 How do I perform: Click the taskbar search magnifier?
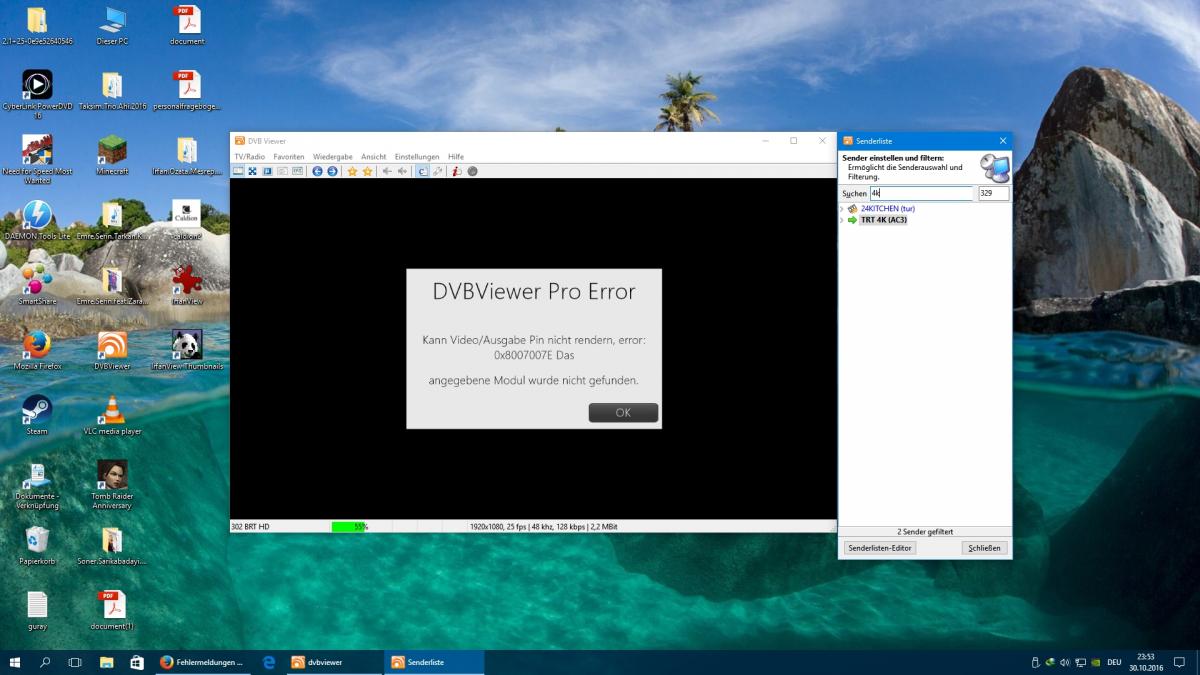click(45, 662)
